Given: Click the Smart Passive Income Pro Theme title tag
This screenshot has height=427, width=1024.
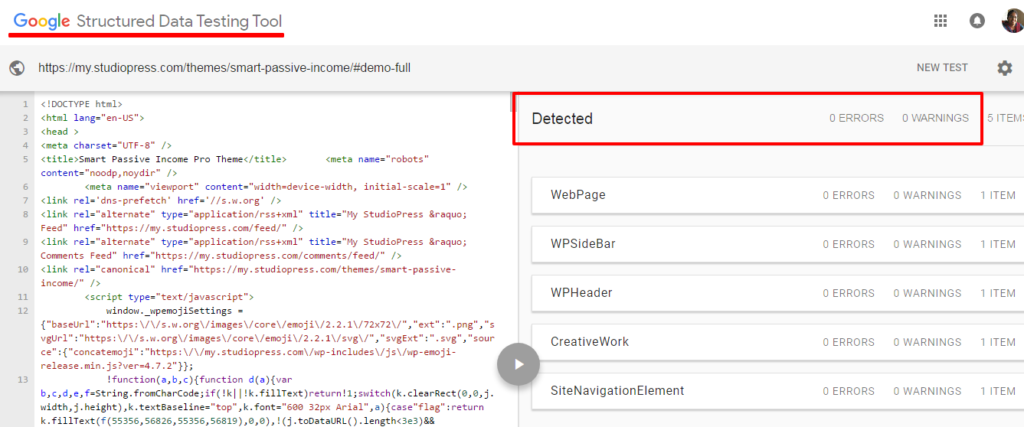Looking at the screenshot, I should (x=163, y=159).
